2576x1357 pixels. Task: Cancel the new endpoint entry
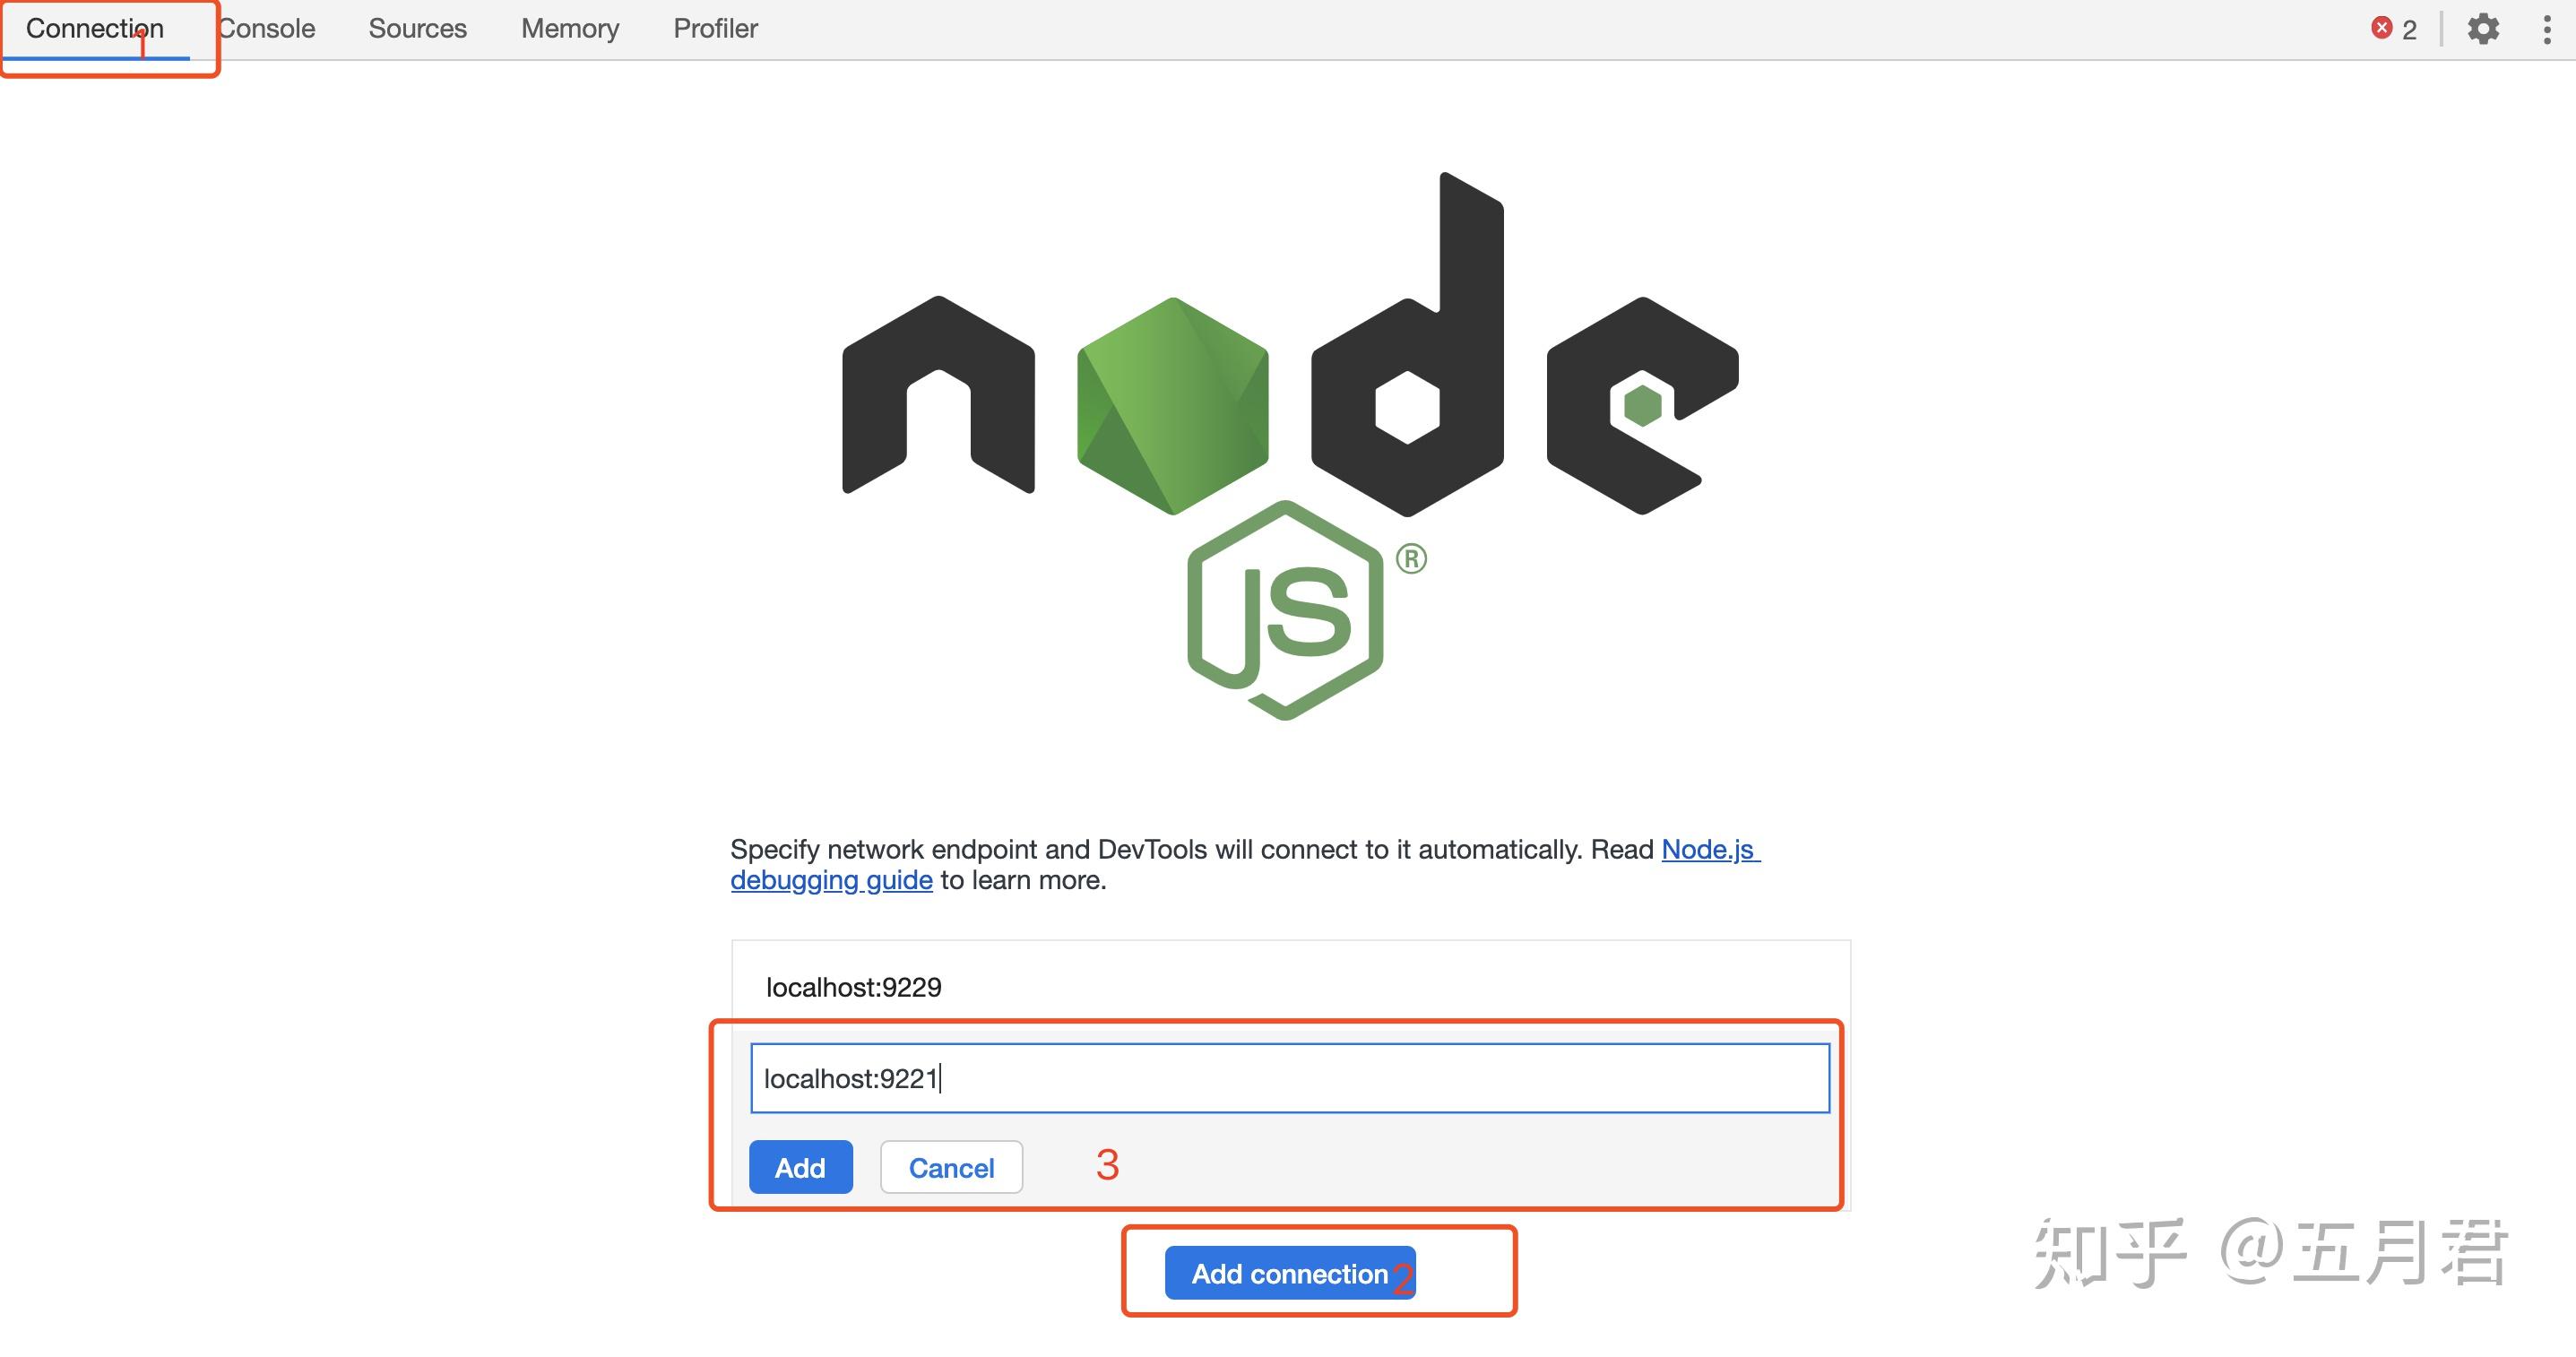coord(950,1167)
